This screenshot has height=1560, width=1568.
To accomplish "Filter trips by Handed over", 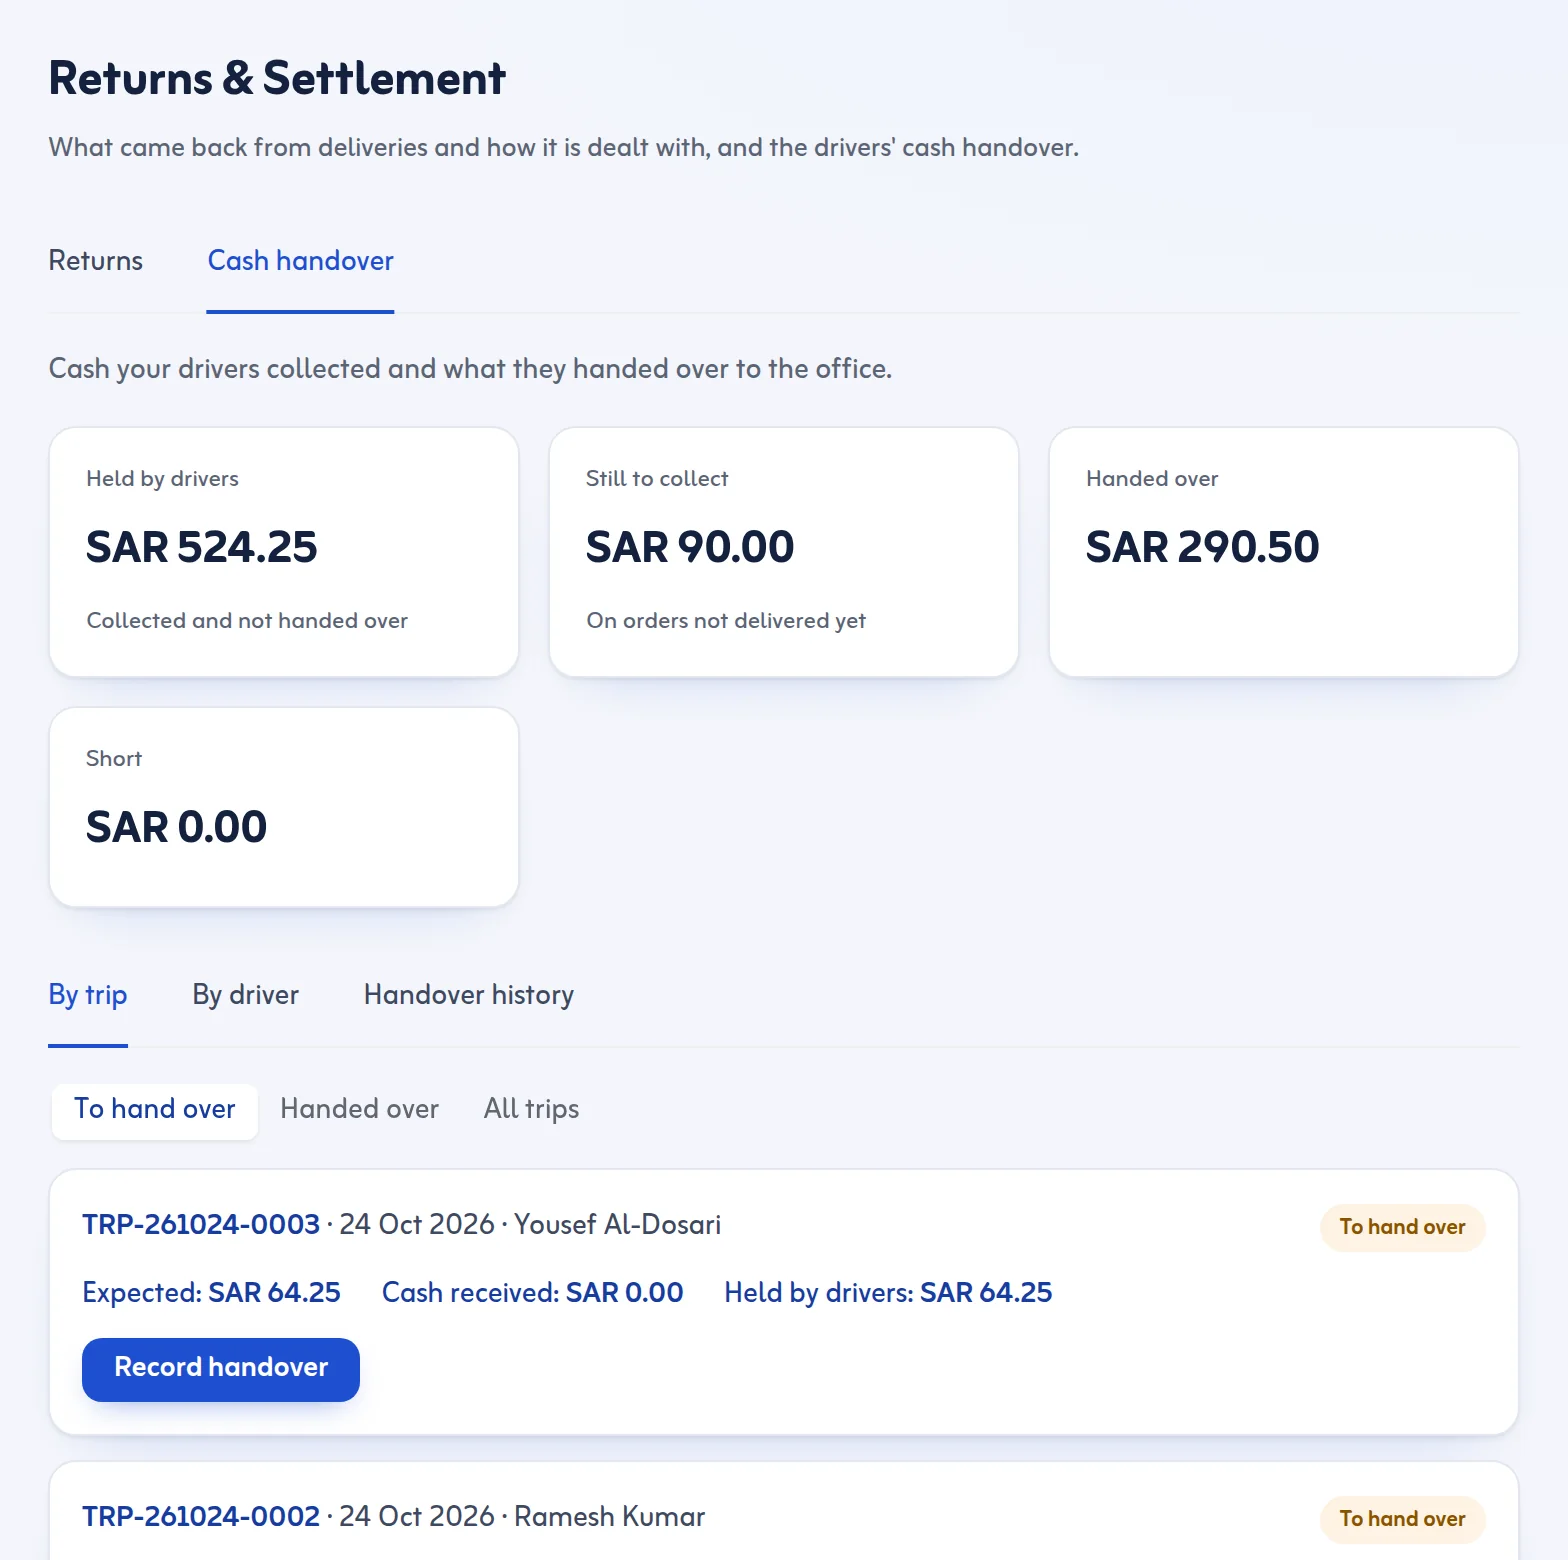I will [x=360, y=1109].
